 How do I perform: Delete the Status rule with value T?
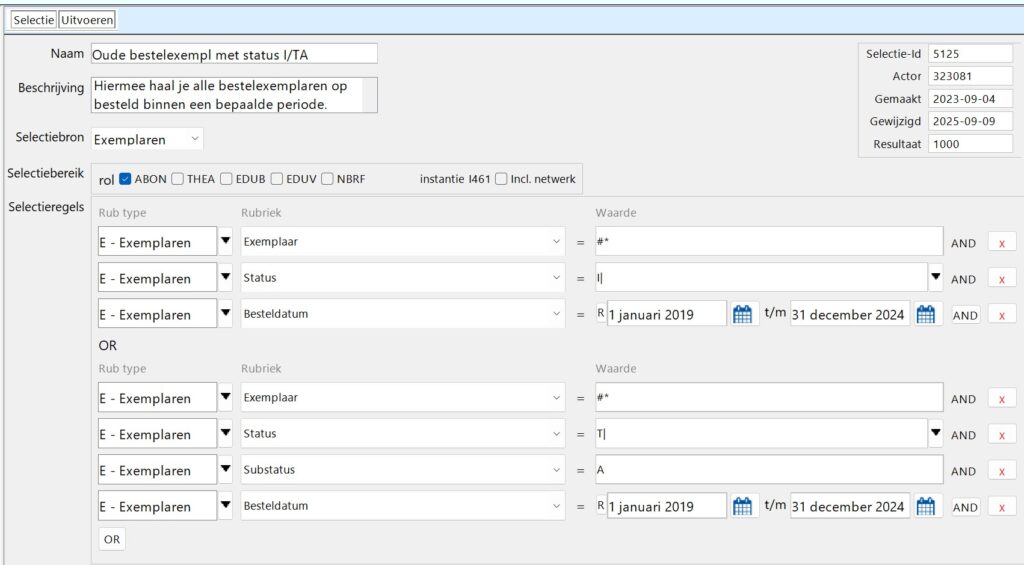1001,435
